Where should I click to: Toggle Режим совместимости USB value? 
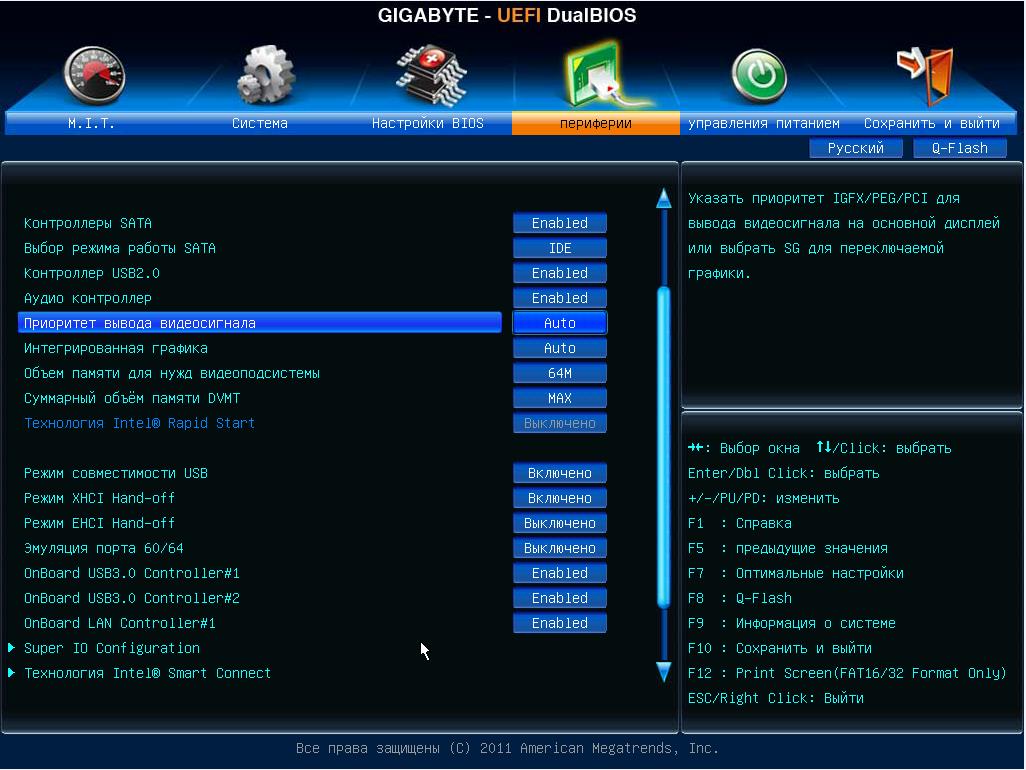pos(559,473)
